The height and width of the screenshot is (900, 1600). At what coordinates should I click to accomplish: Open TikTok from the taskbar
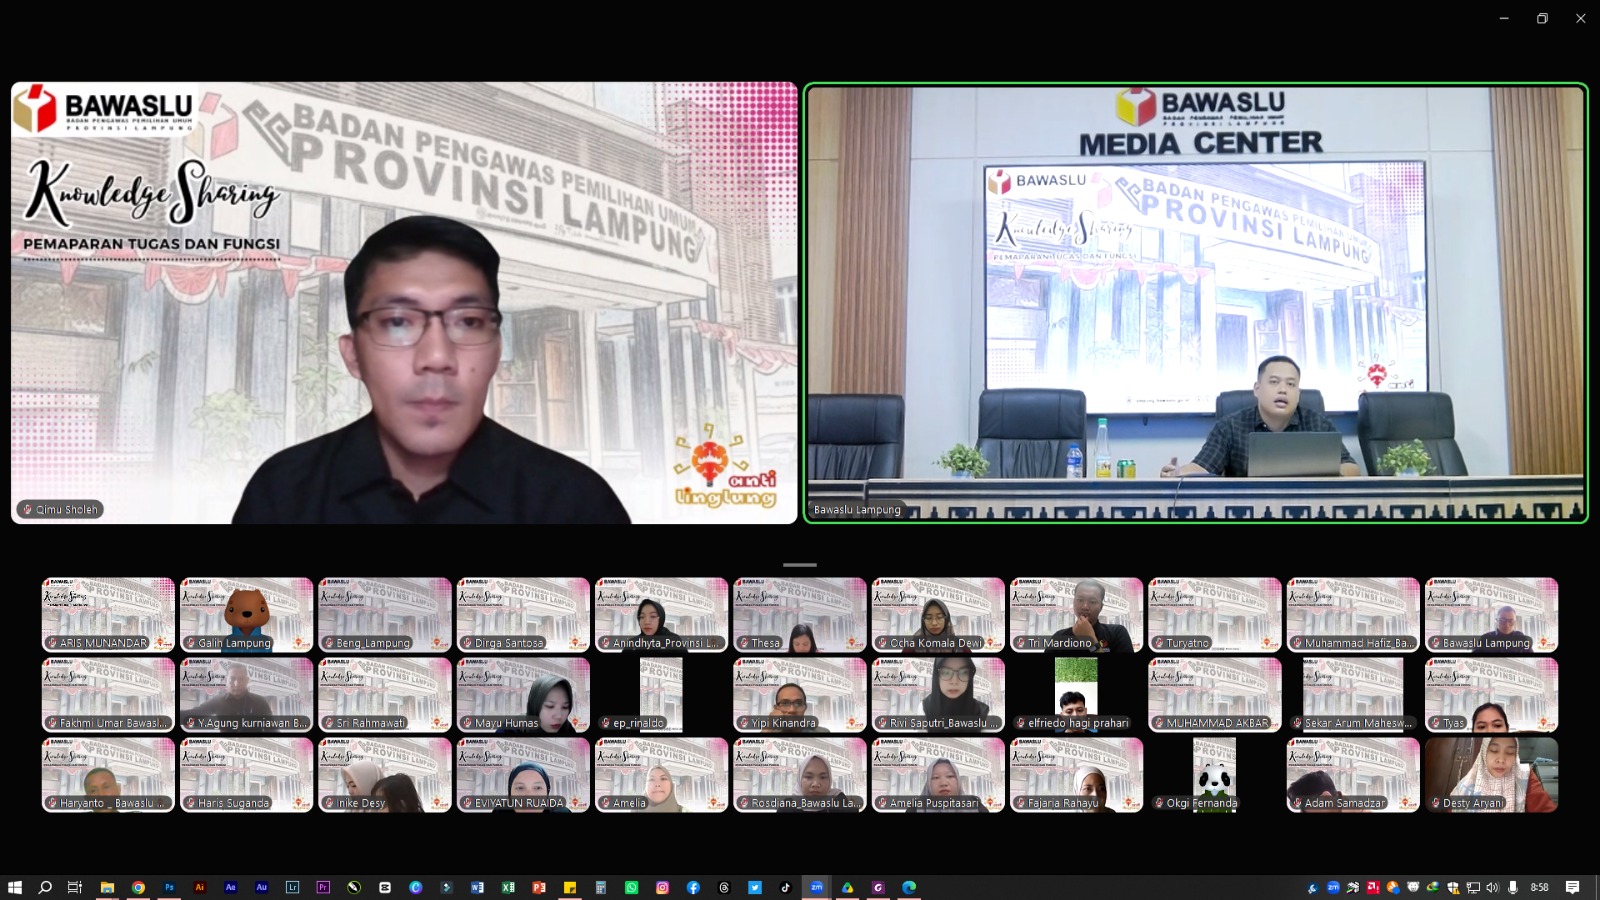[785, 887]
